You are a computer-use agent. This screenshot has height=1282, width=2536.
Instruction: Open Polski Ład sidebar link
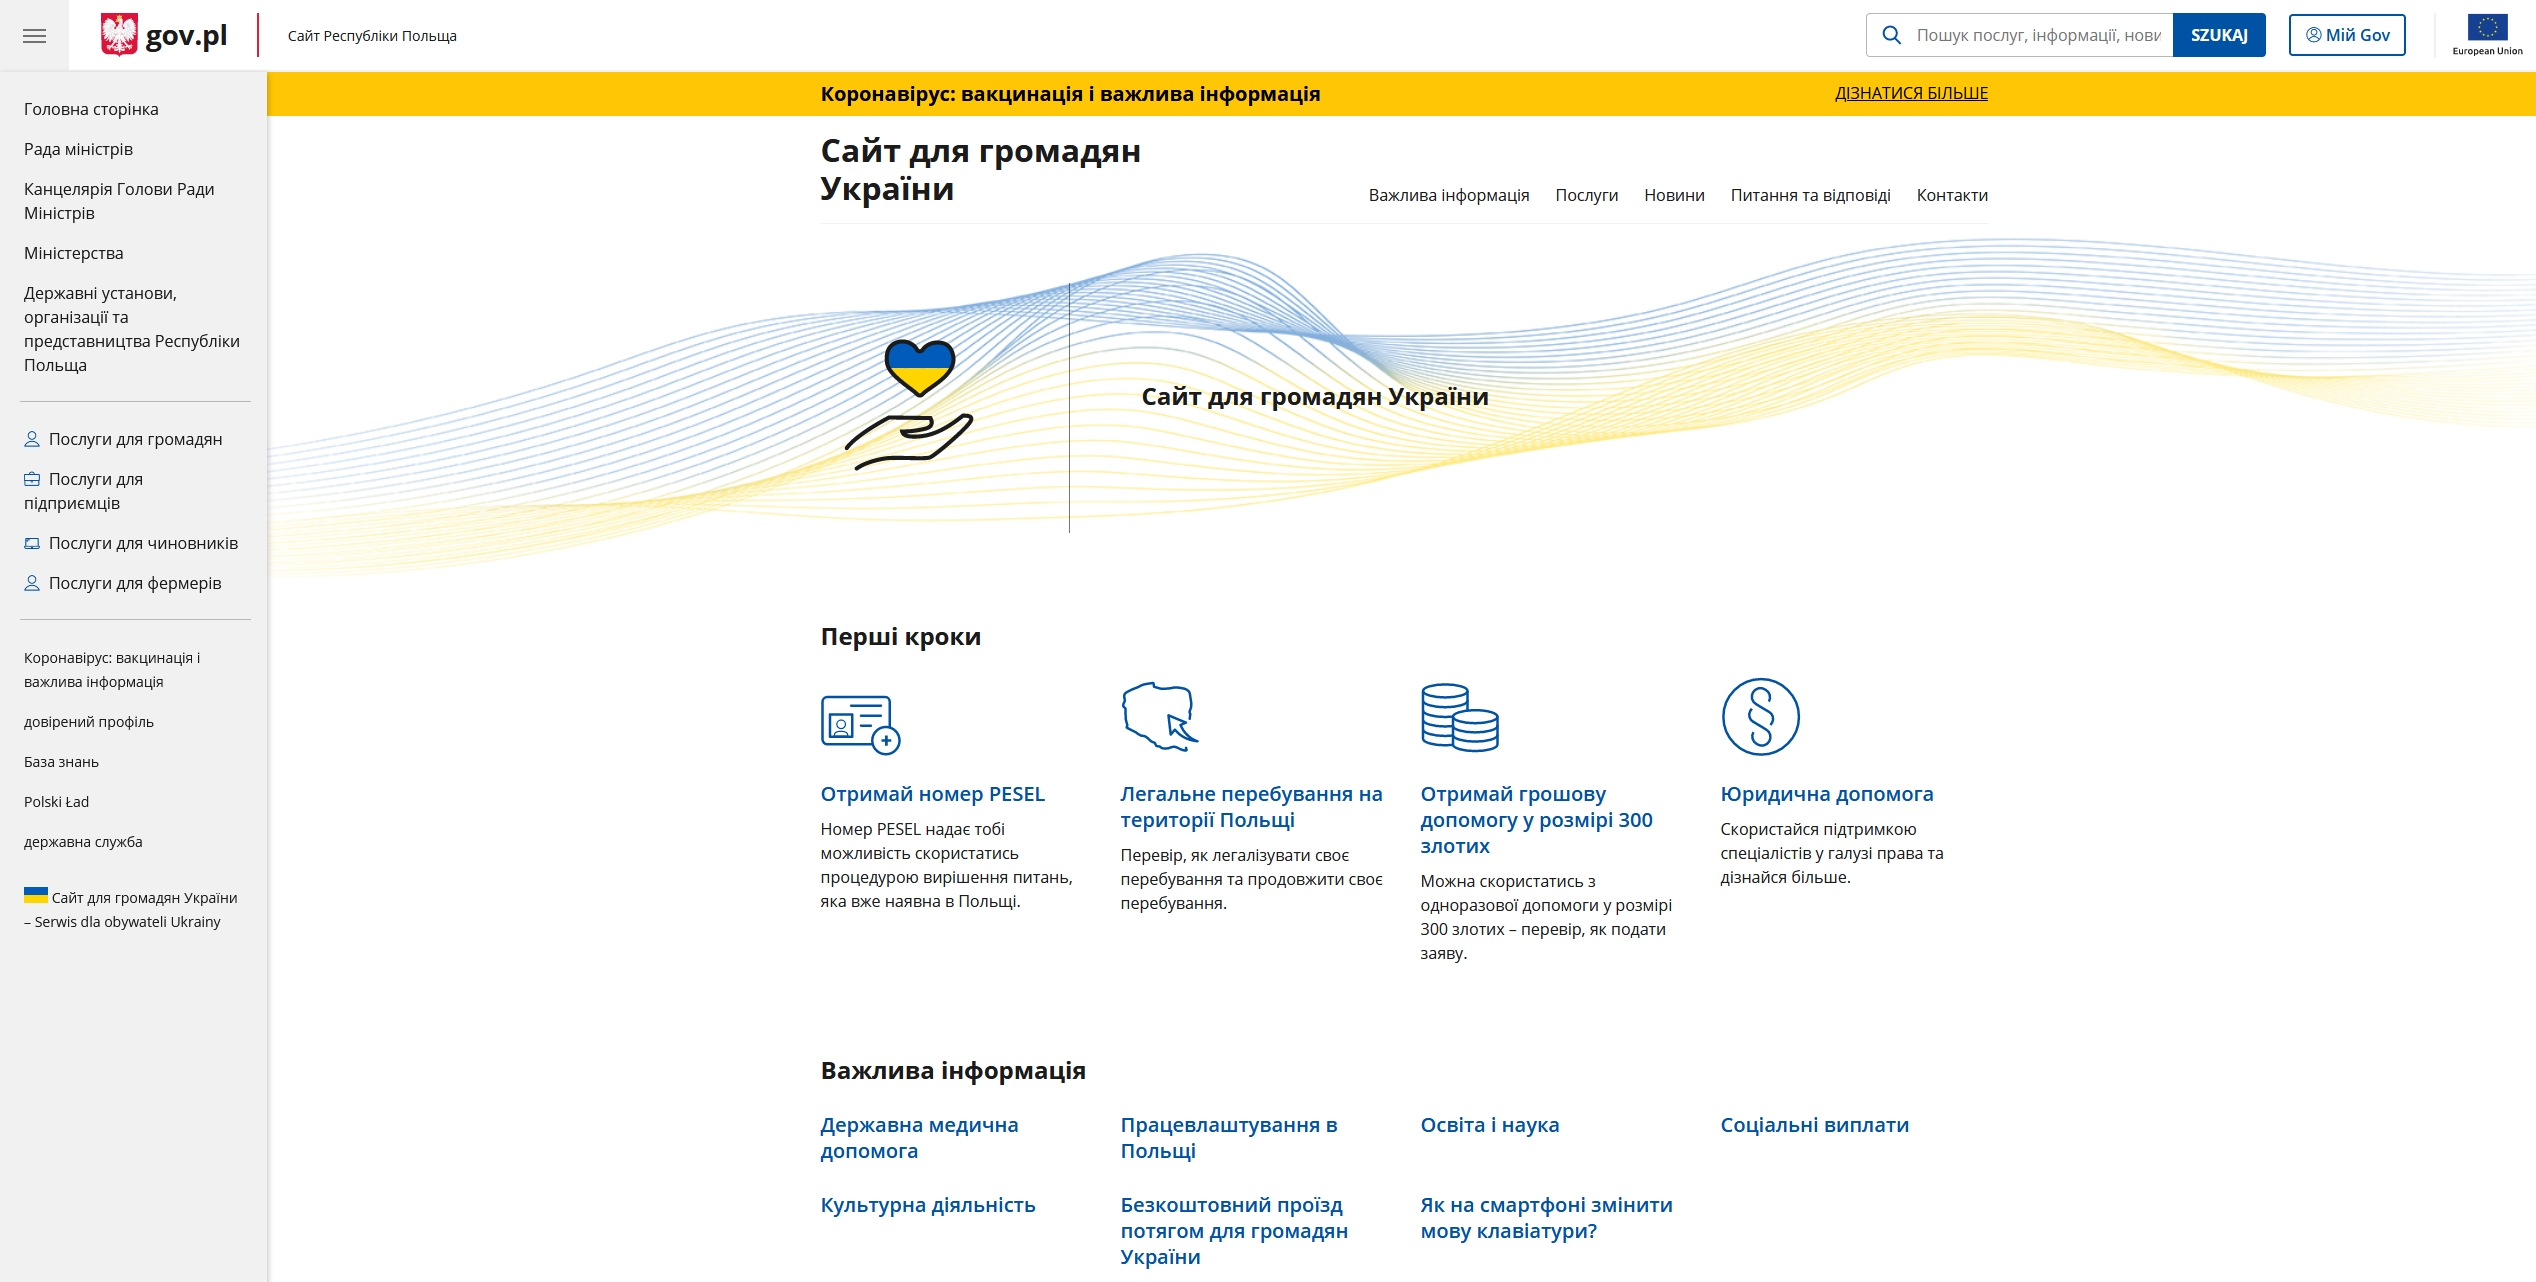(56, 802)
